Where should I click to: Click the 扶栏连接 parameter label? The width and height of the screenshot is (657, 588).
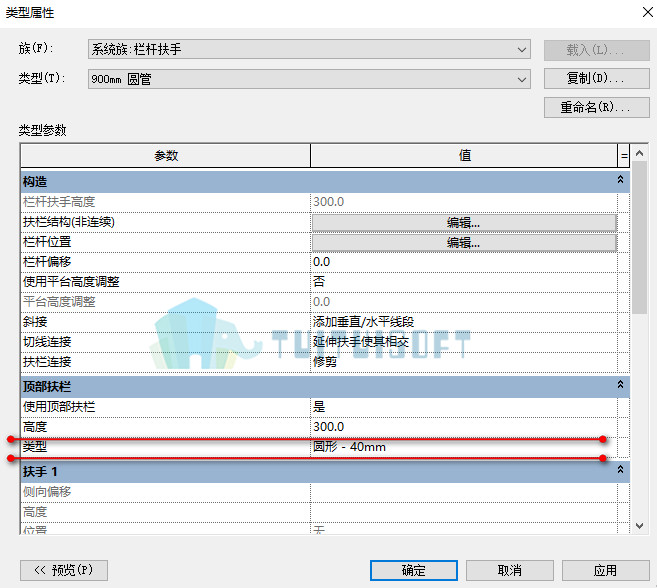47,362
